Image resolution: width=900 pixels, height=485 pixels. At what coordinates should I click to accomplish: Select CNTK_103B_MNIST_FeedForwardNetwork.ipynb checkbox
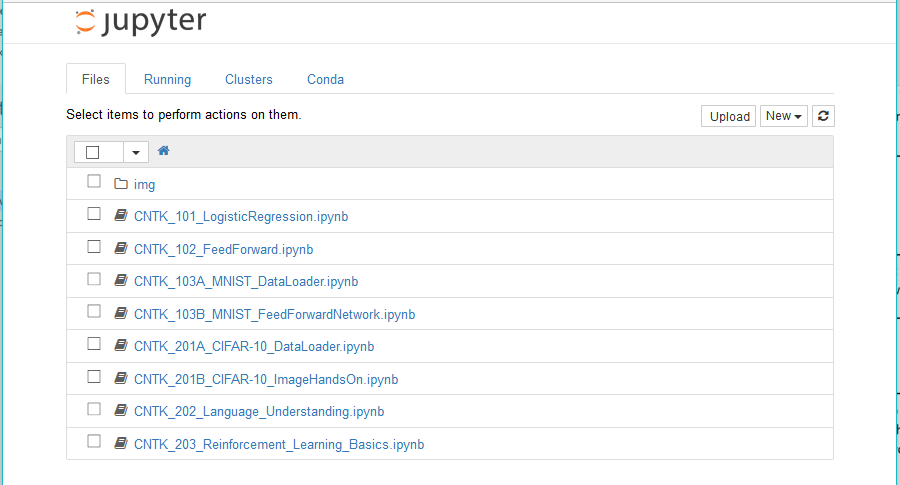point(94,311)
